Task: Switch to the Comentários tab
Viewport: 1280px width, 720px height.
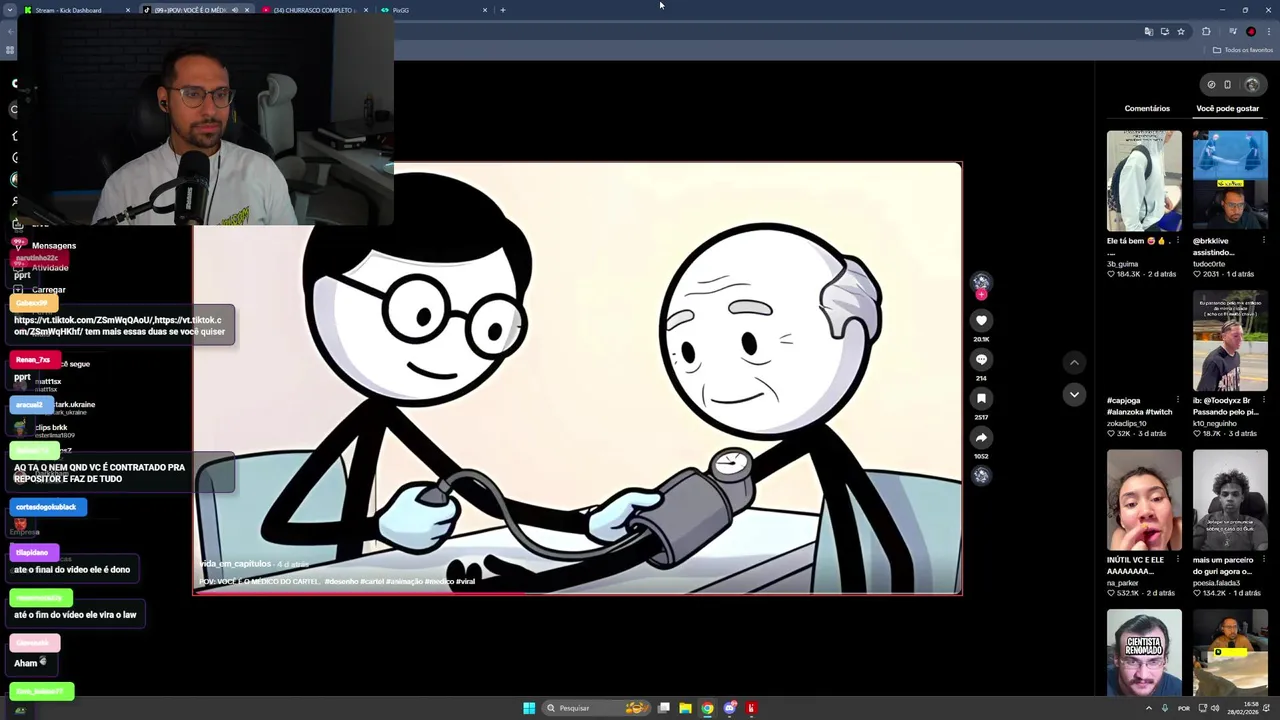Action: click(1147, 108)
